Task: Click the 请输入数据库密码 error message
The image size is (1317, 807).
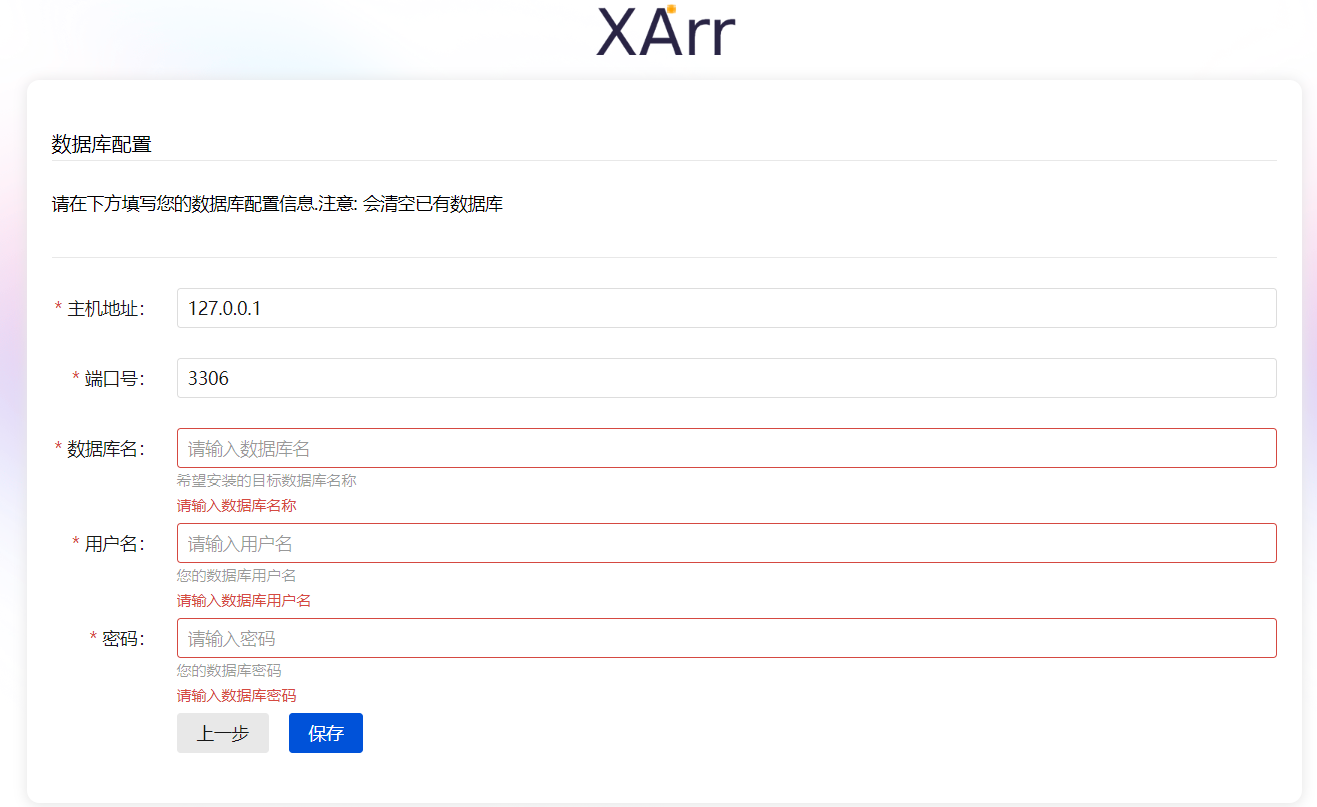Action: coord(236,695)
